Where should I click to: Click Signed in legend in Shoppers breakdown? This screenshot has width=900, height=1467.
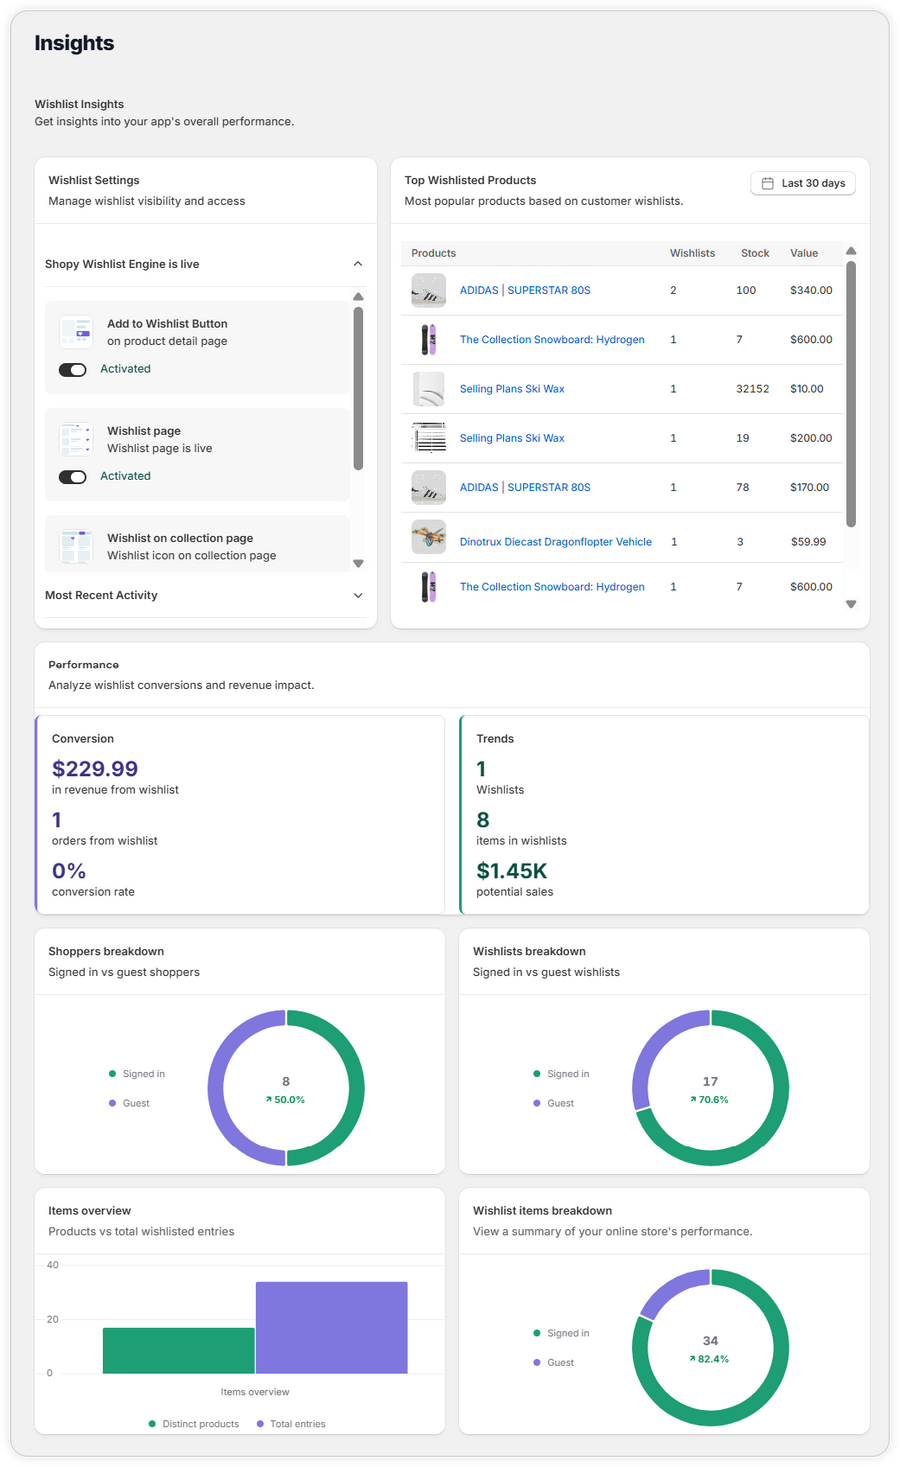click(x=137, y=1074)
